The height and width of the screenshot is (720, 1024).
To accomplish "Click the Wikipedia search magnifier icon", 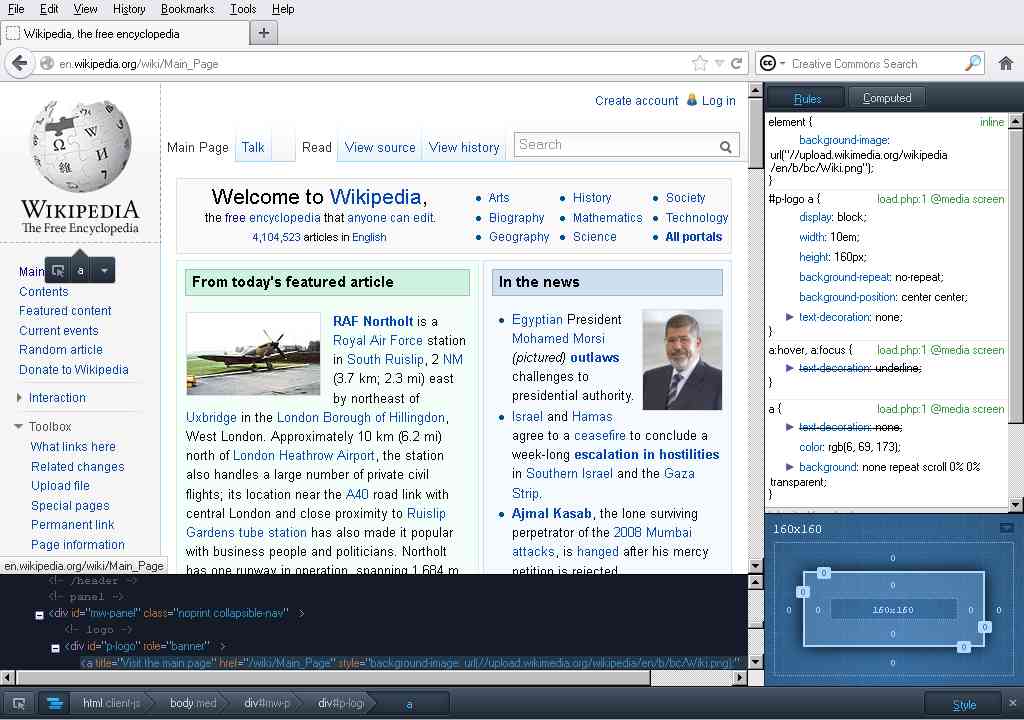I will click(x=725, y=146).
